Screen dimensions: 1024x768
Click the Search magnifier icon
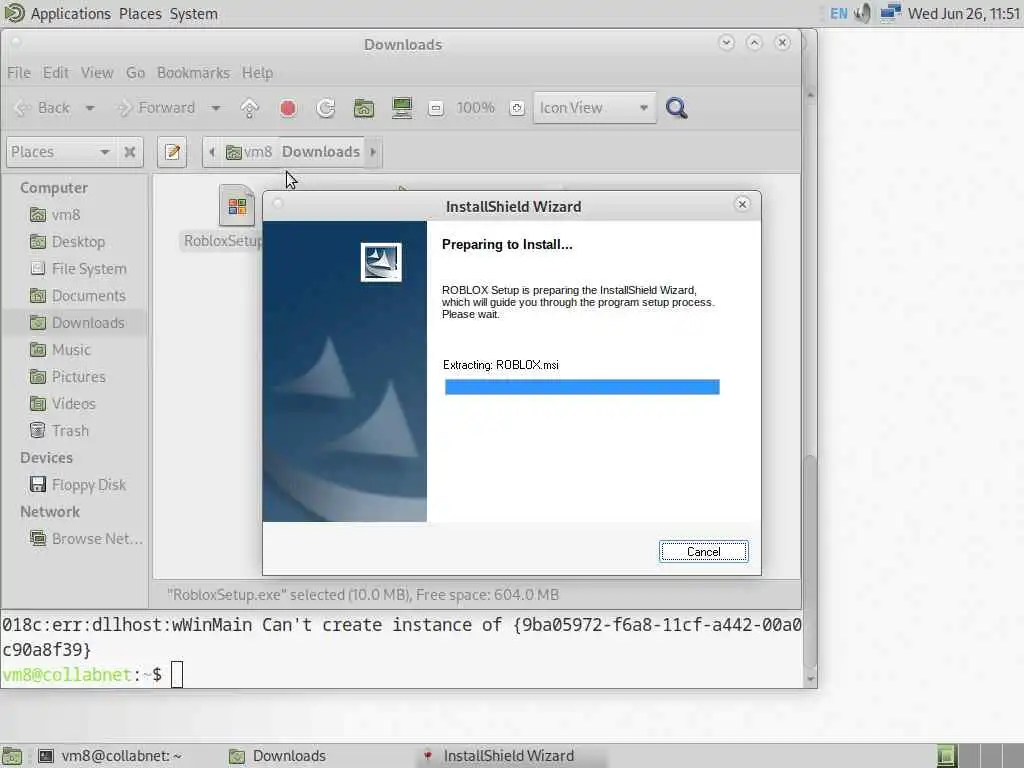[x=677, y=108]
